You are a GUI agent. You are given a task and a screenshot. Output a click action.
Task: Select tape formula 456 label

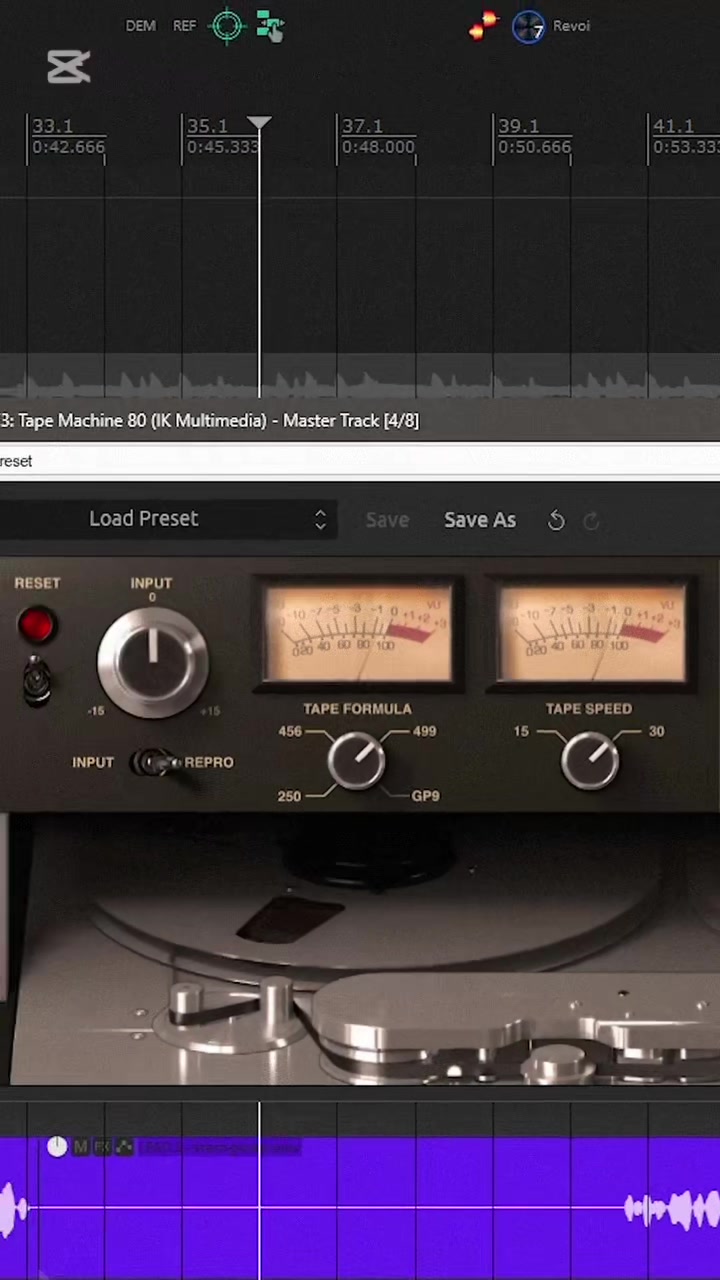tap(290, 731)
